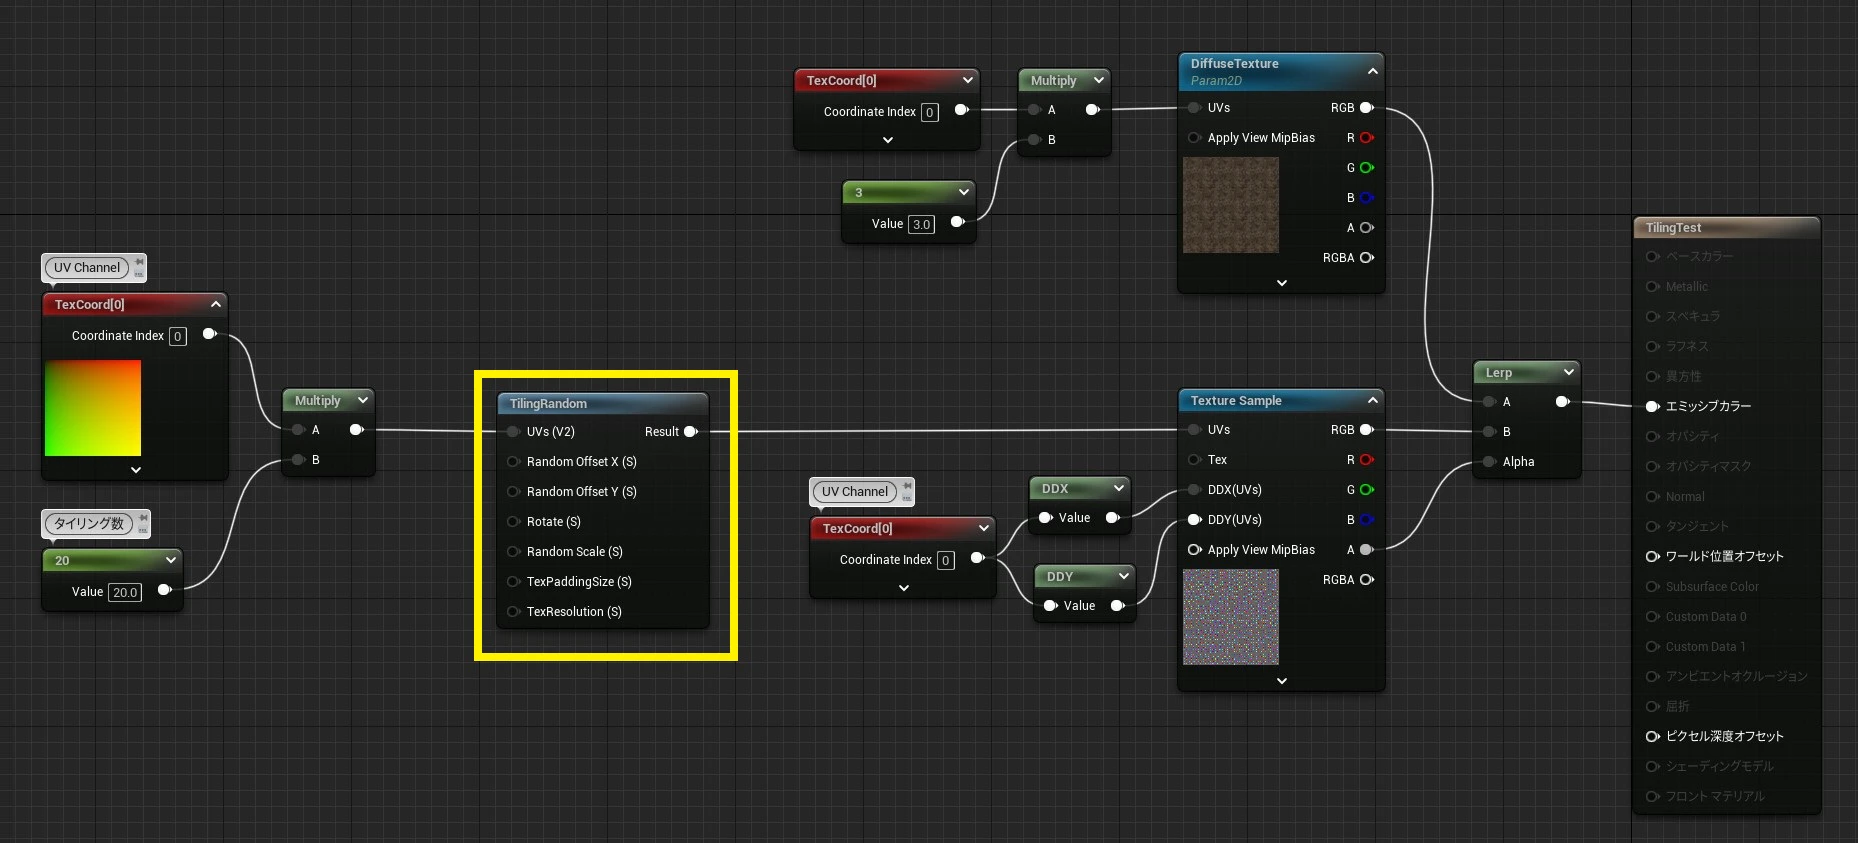Viewport: 1858px width, 843px height.
Task: Collapse the DiffuseTexture node with its header chevron
Action: tap(1372, 71)
